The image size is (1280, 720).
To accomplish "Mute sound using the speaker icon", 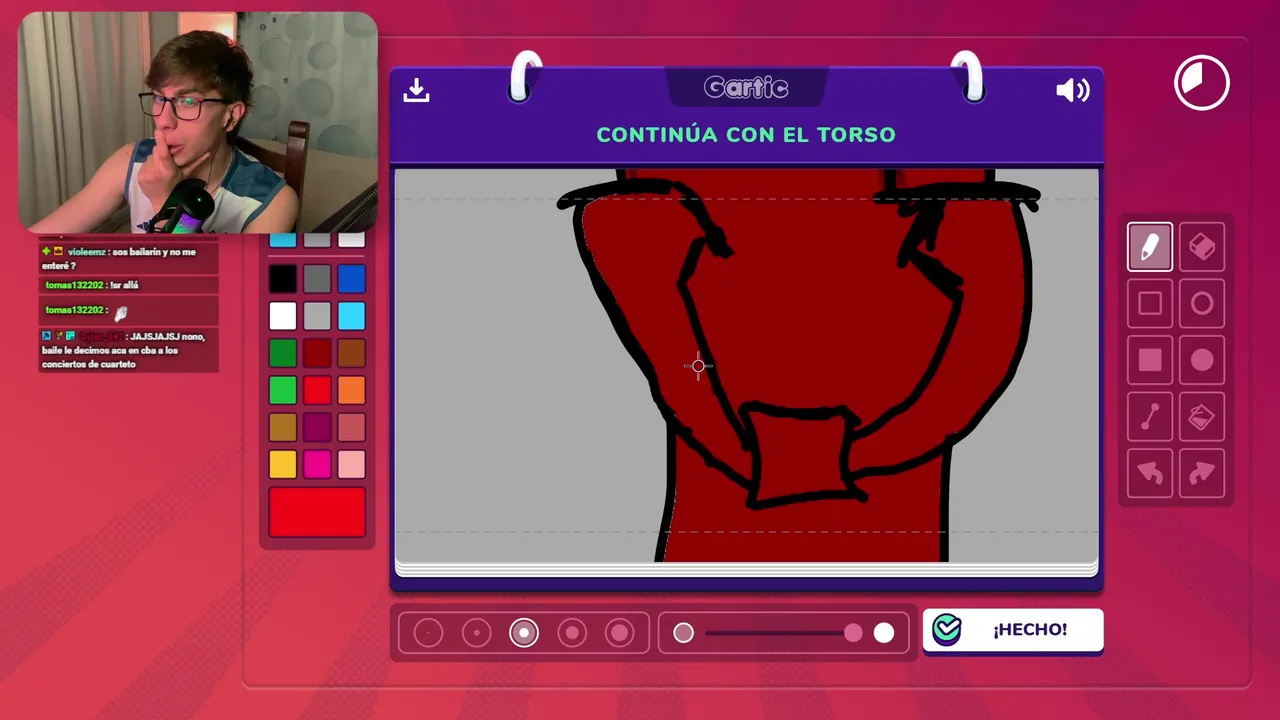I will 1072,90.
